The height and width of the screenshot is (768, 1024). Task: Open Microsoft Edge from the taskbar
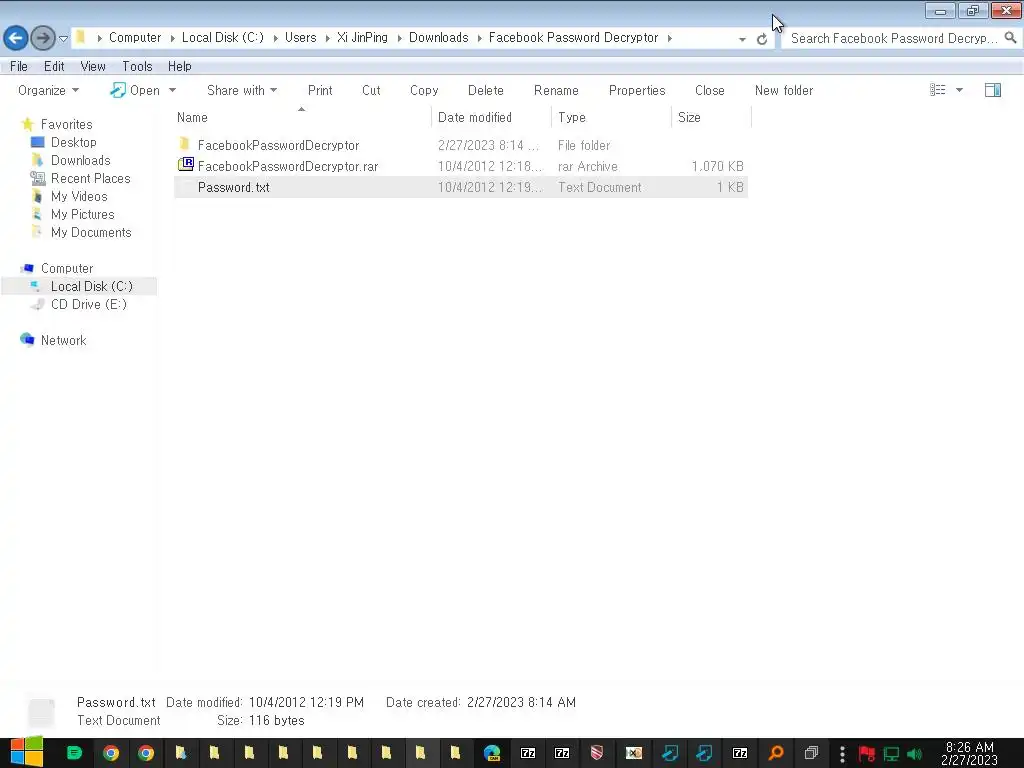(x=492, y=753)
